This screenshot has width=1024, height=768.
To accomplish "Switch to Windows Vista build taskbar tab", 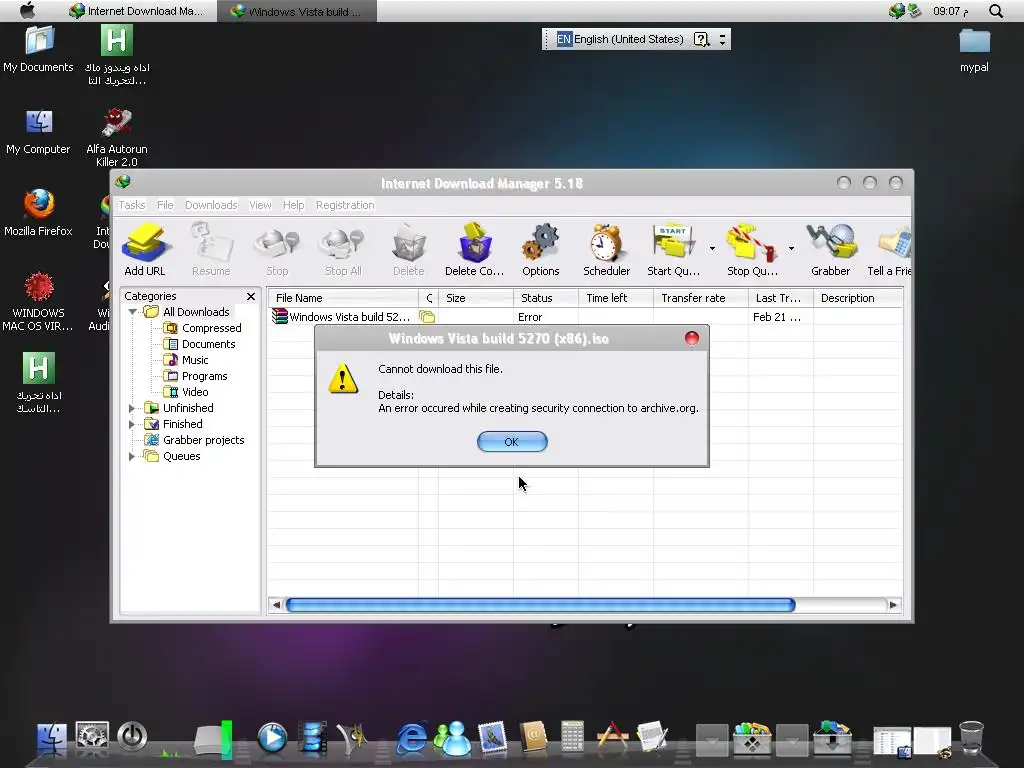I will point(297,11).
